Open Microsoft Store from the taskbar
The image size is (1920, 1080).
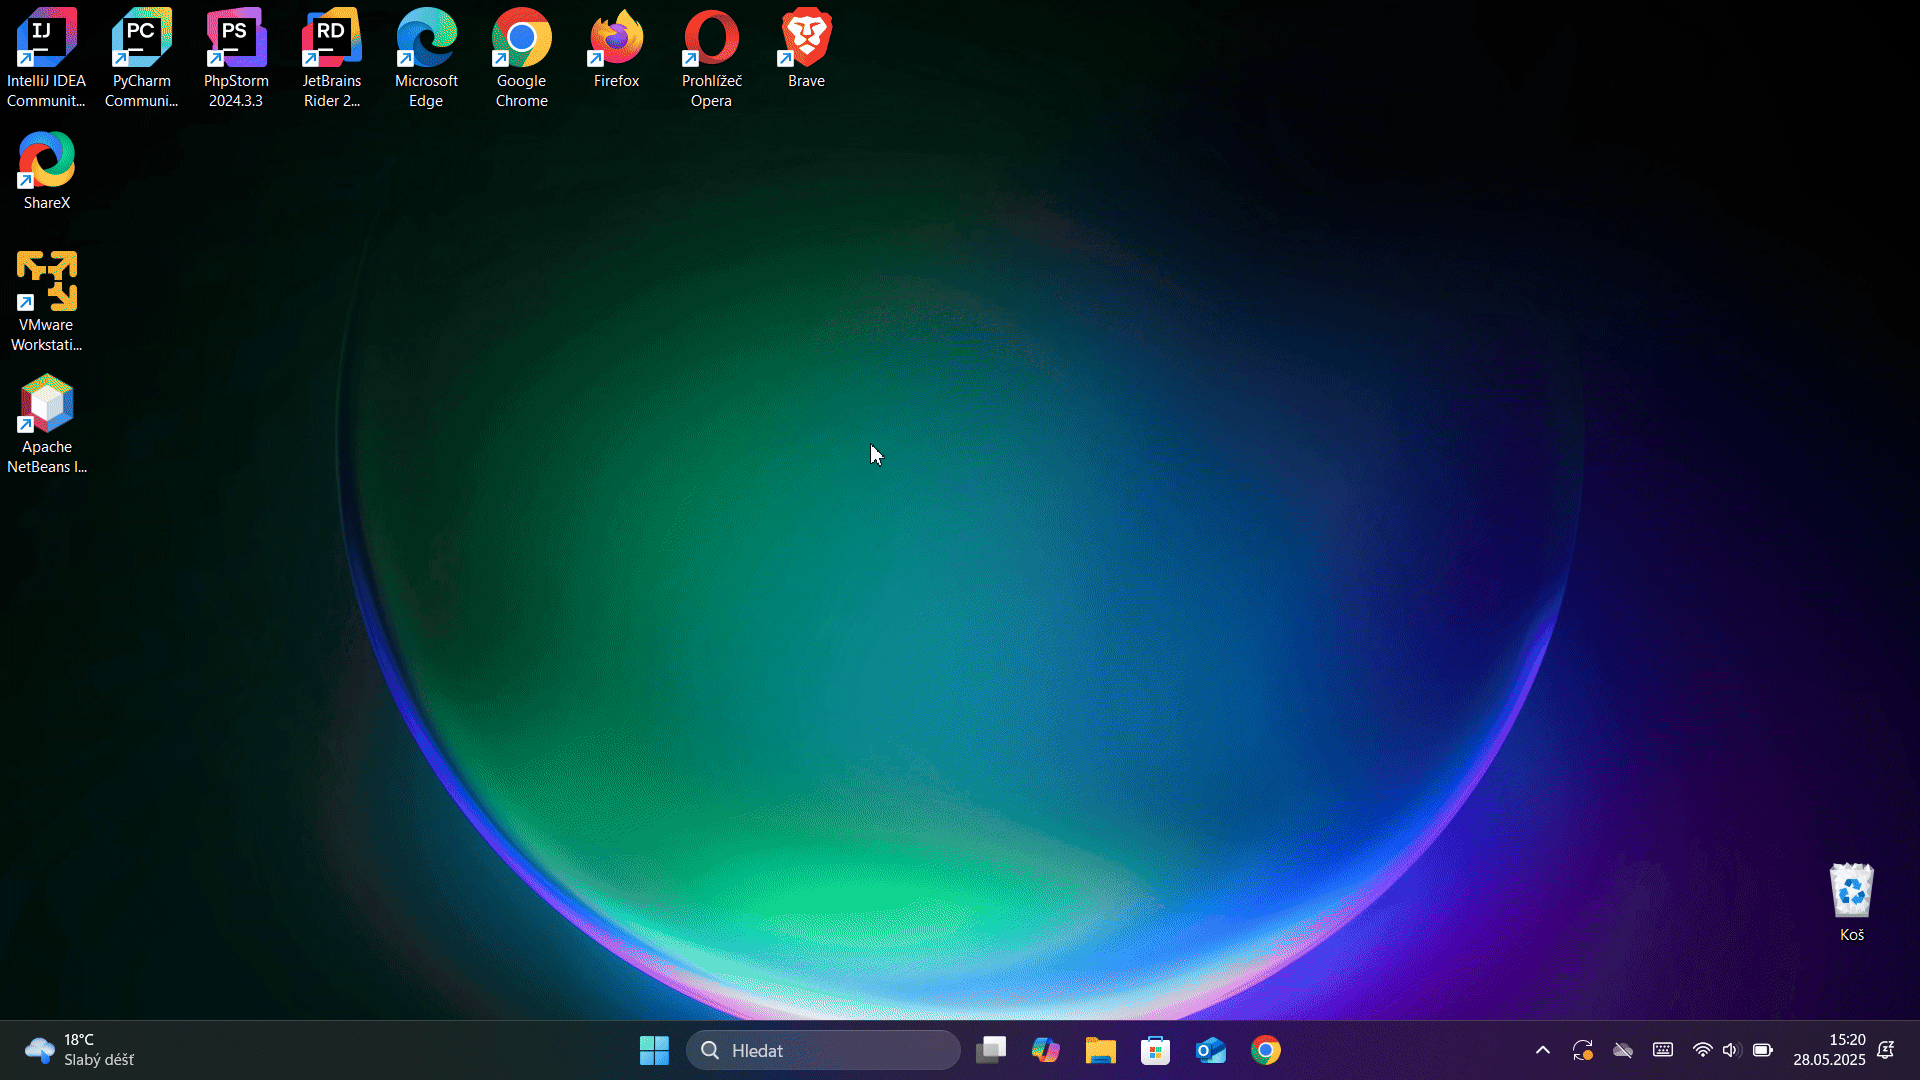pos(1155,1050)
